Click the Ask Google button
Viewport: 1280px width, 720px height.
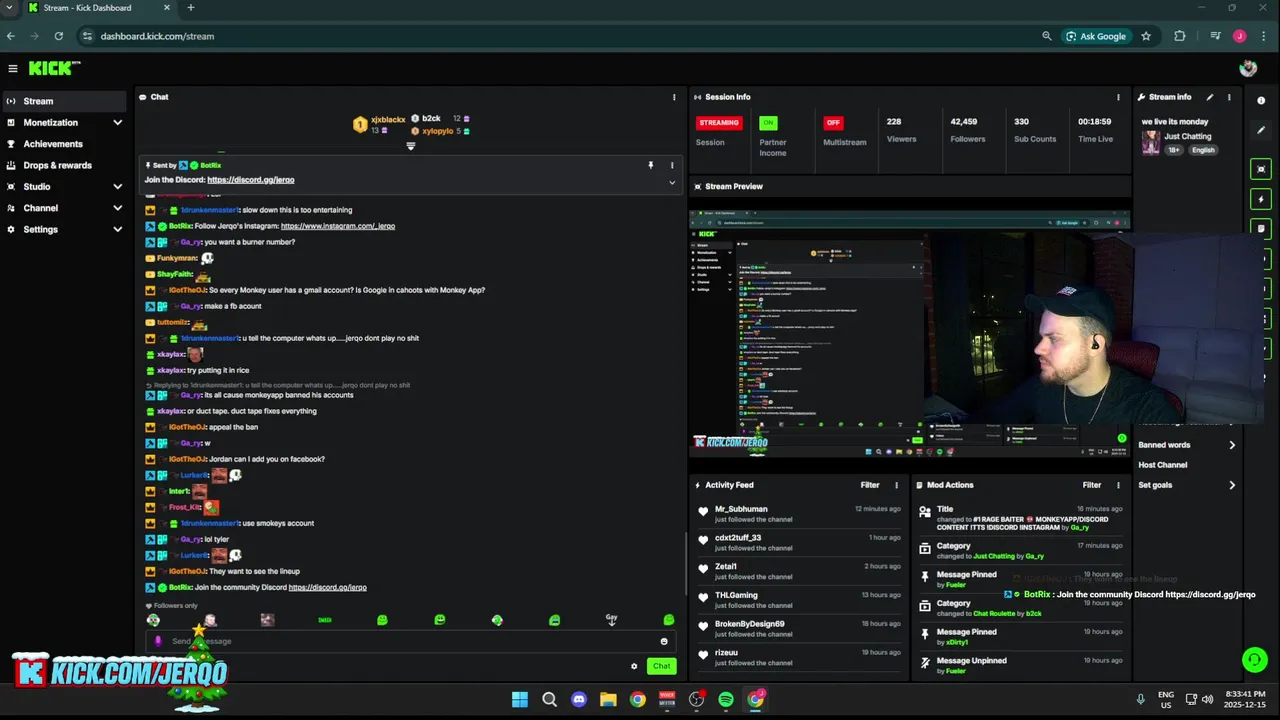coord(1095,36)
